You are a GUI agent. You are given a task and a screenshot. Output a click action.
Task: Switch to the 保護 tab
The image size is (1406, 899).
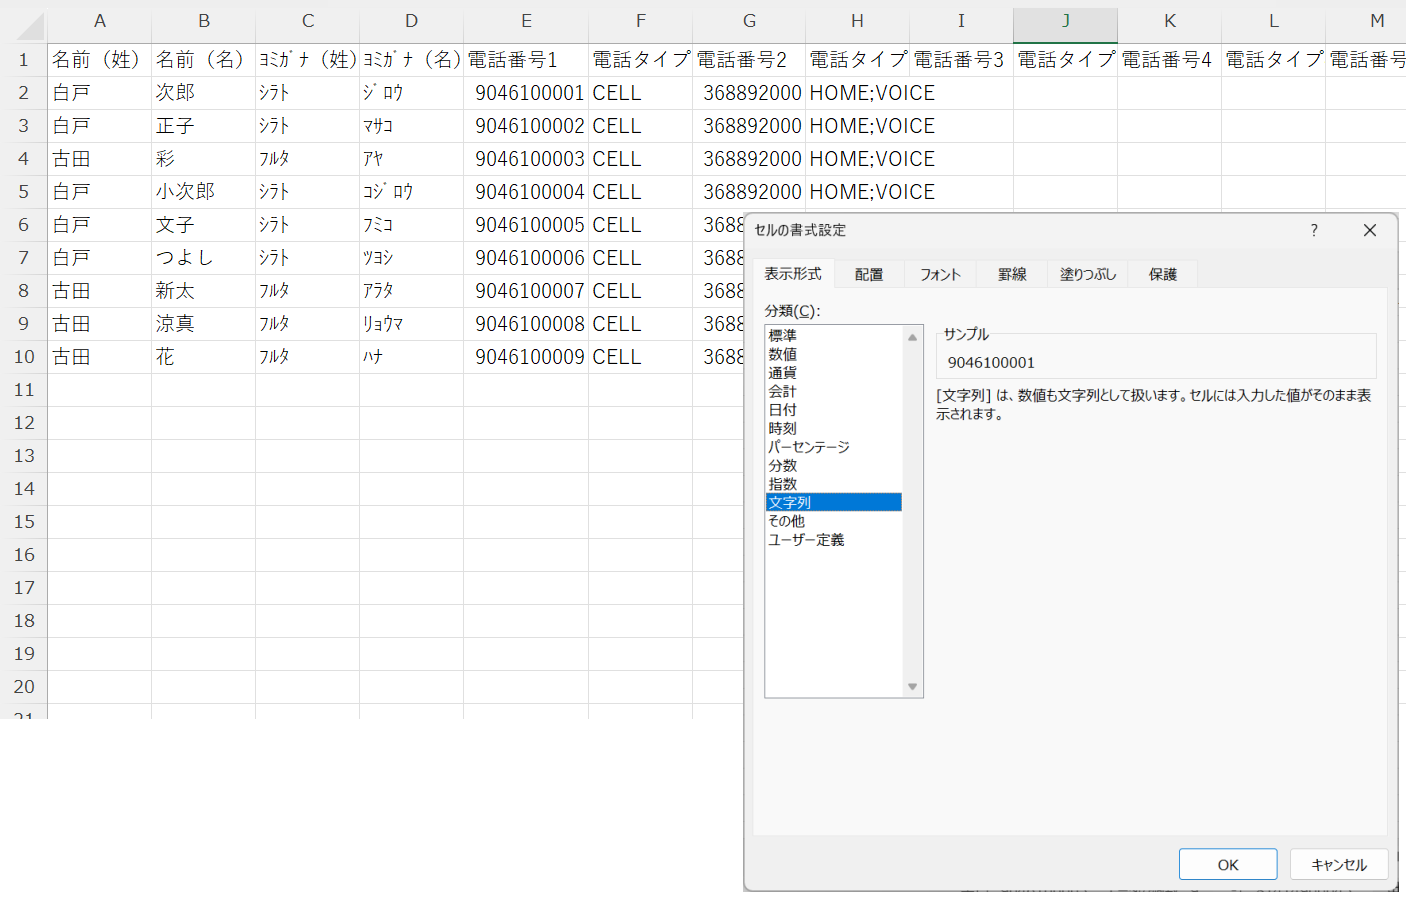click(x=1163, y=274)
